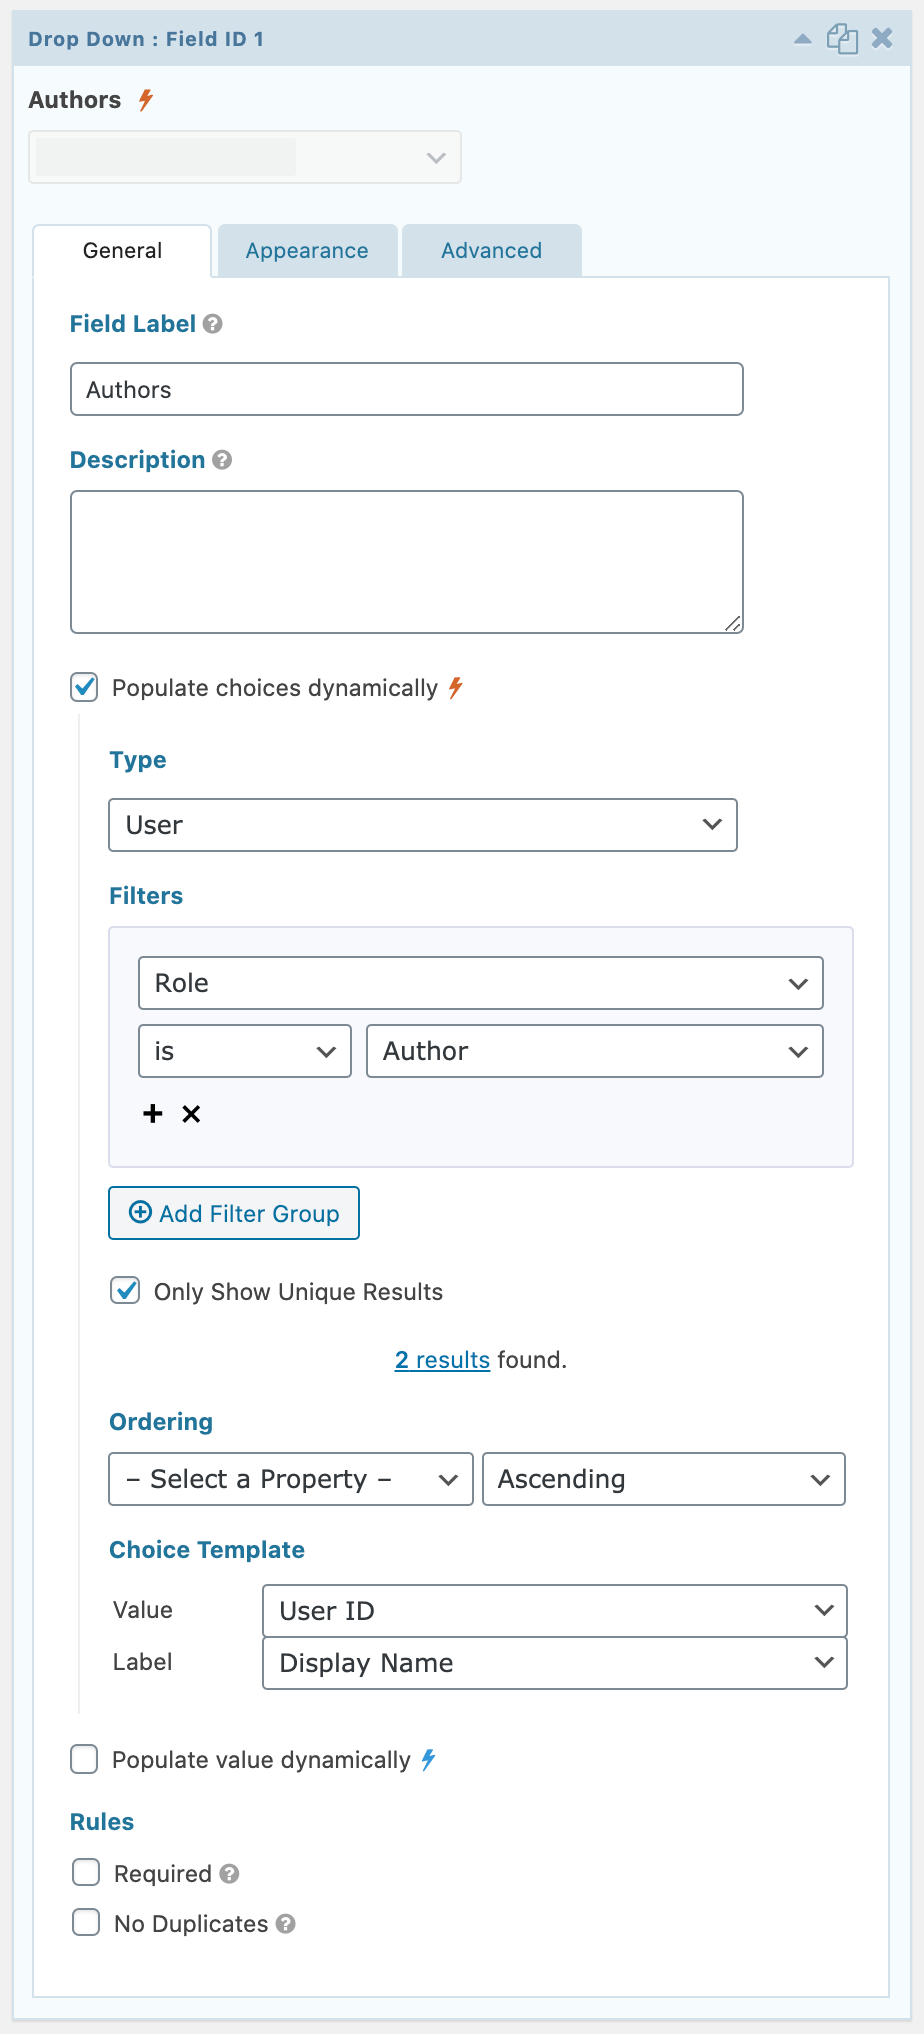Screen dimensions: 924x2034
Task: Remove the Role filter with the x icon
Action: click(x=191, y=1114)
